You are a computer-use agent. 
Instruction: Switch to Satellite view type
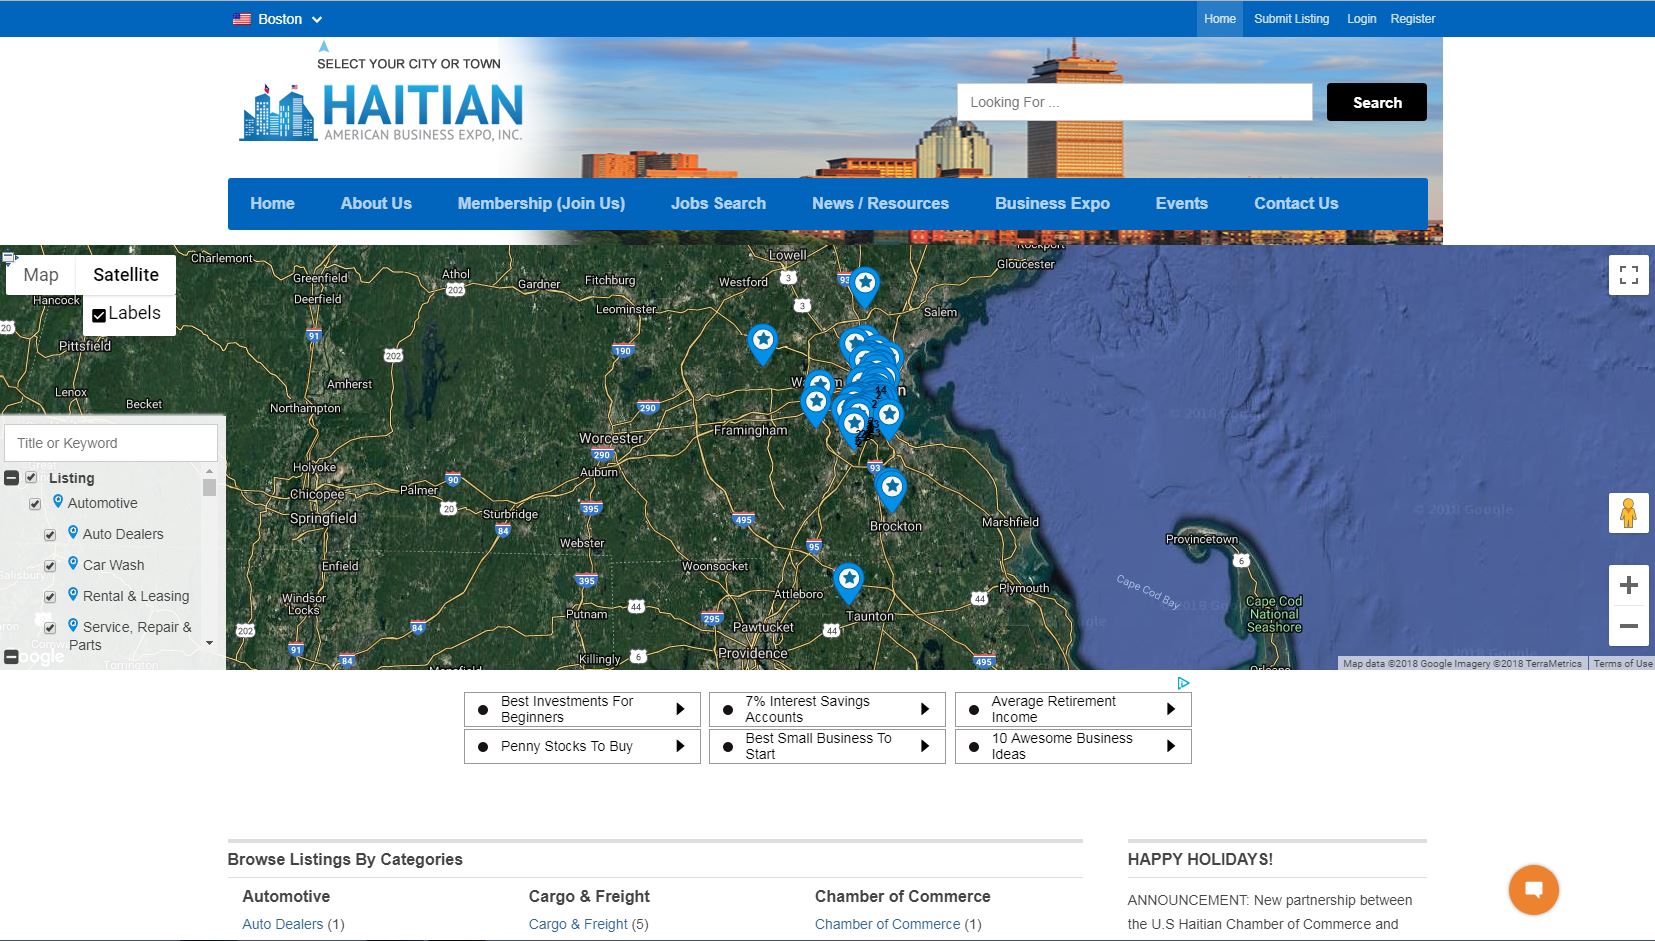tap(126, 275)
